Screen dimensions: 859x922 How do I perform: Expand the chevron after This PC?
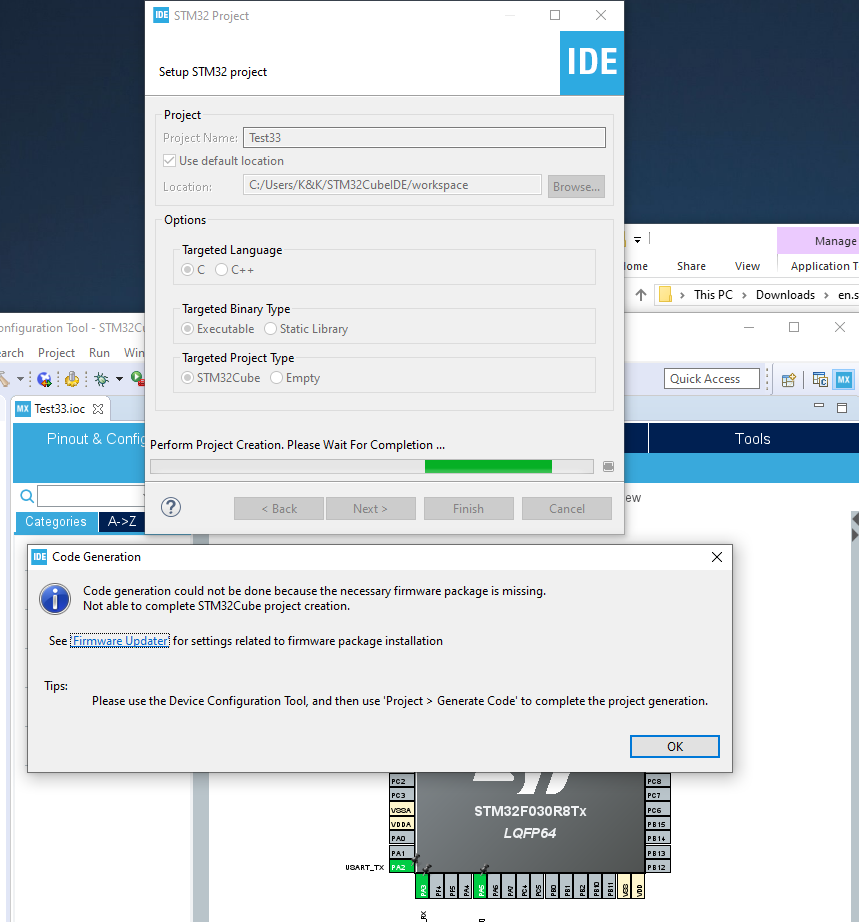point(744,295)
